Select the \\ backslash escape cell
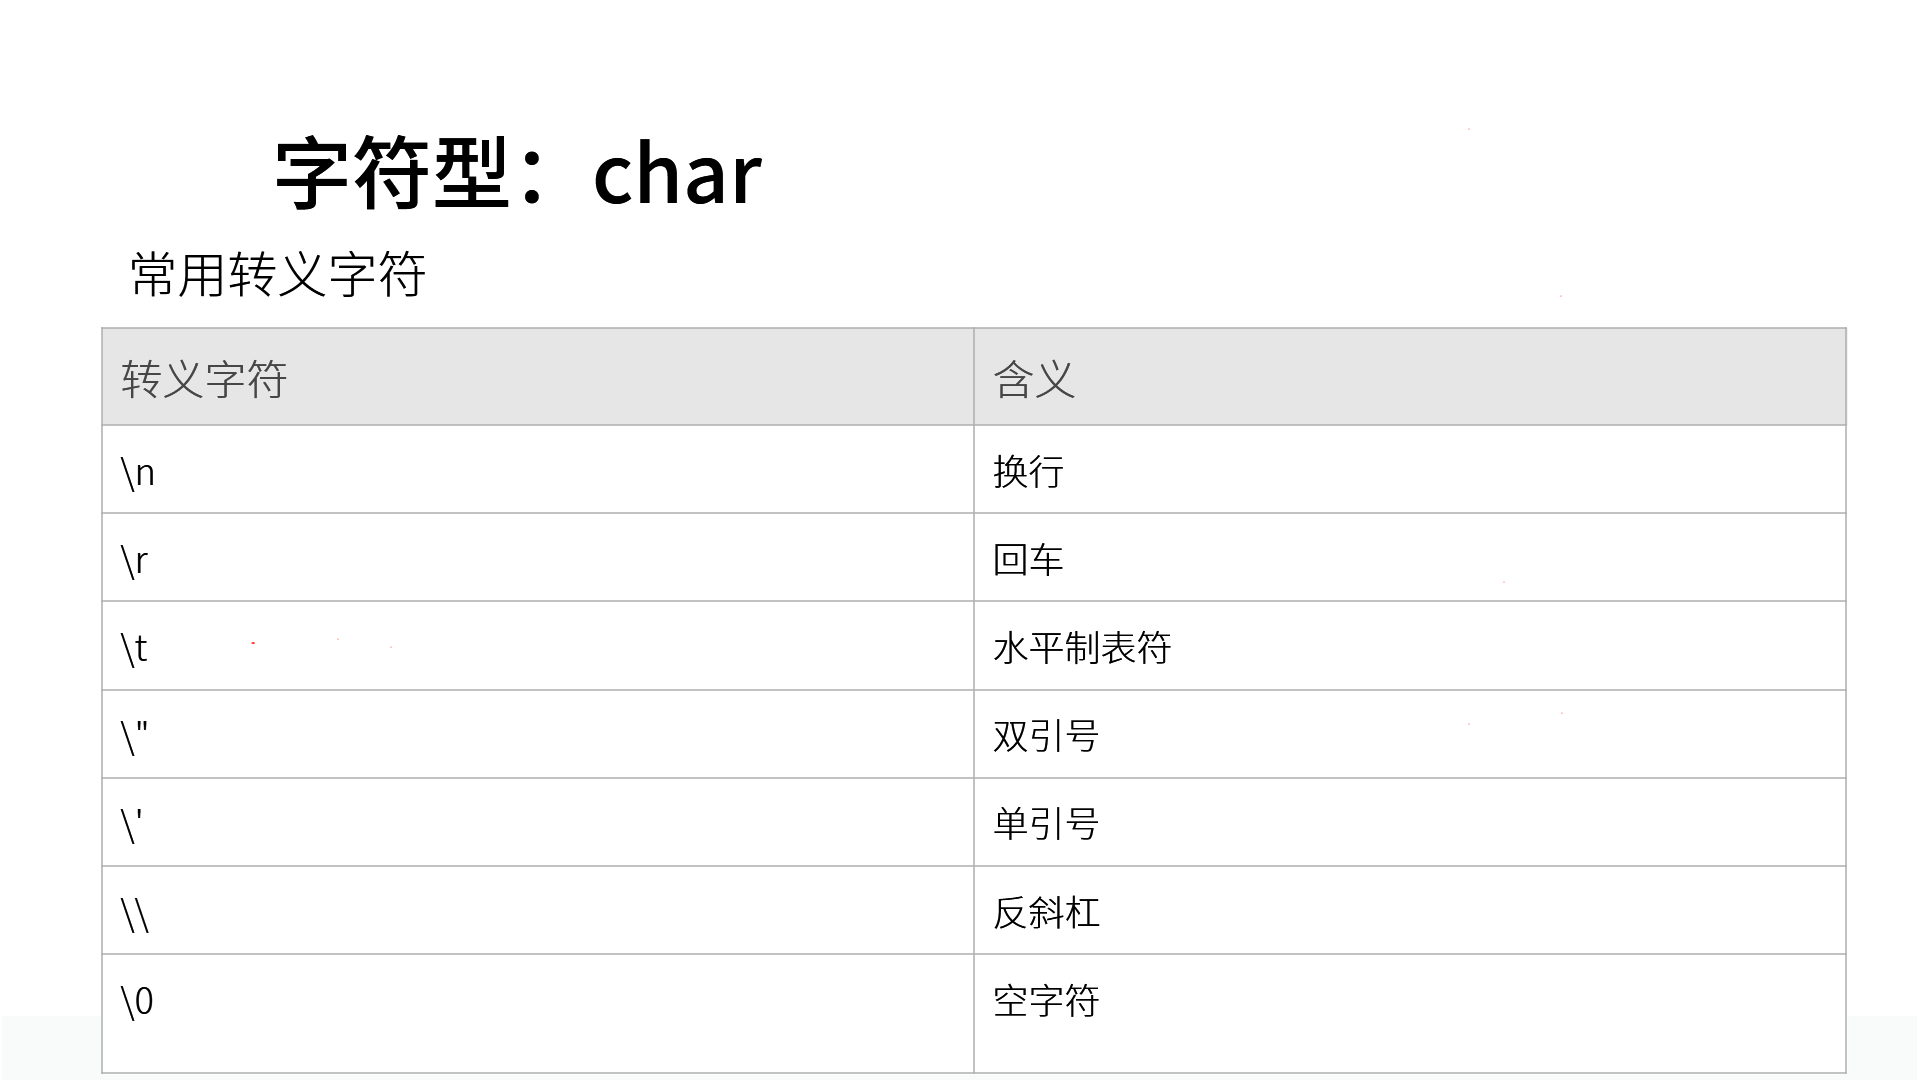Viewport: 1920px width, 1080px height. click(x=538, y=911)
